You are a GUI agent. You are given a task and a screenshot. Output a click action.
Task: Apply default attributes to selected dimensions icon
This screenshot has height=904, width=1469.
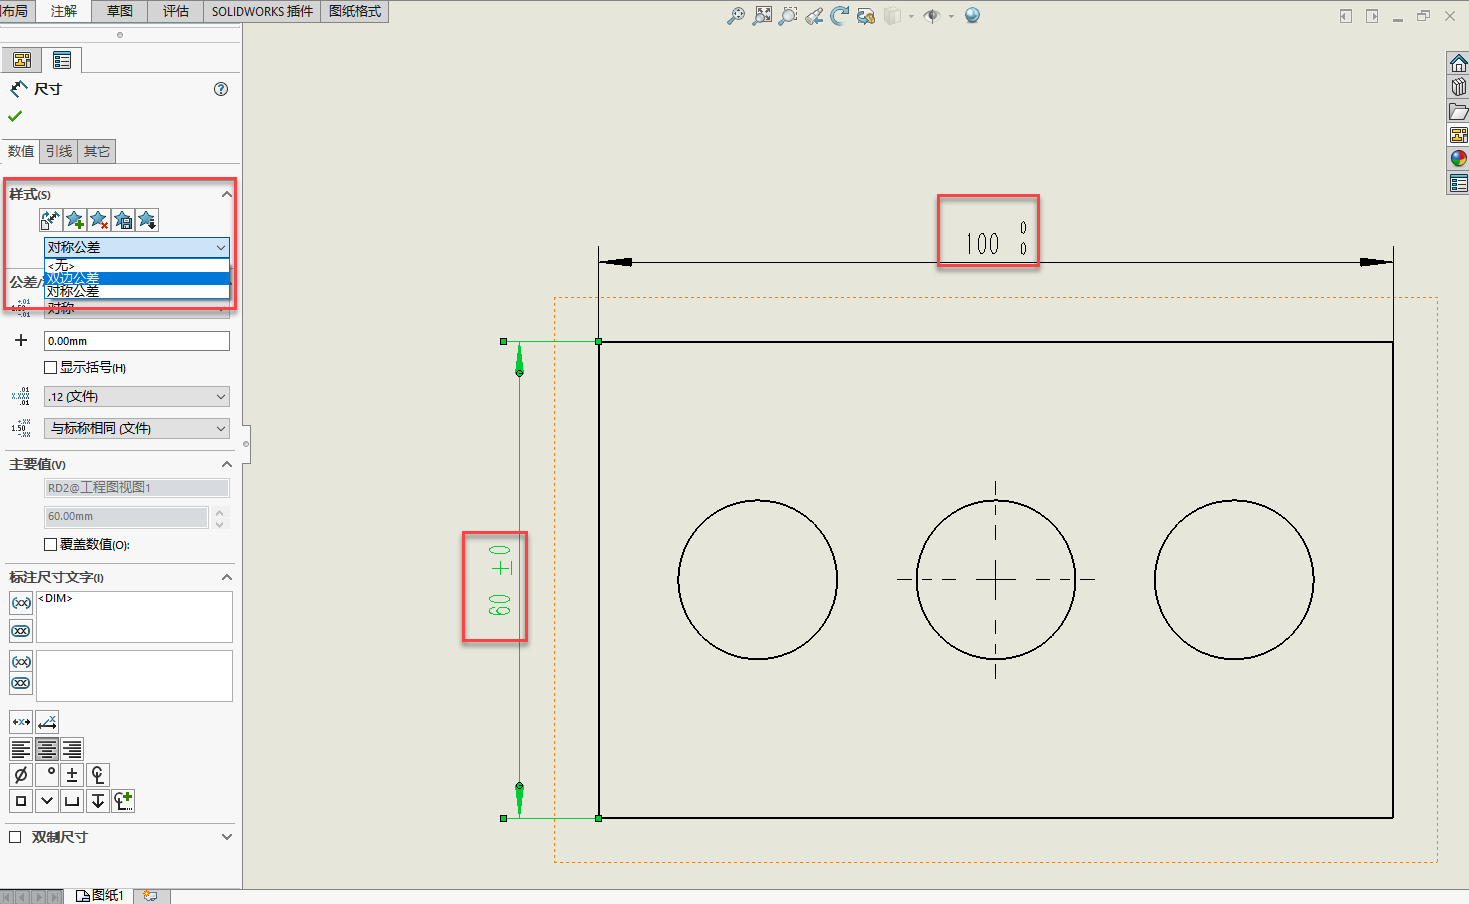click(x=50, y=220)
